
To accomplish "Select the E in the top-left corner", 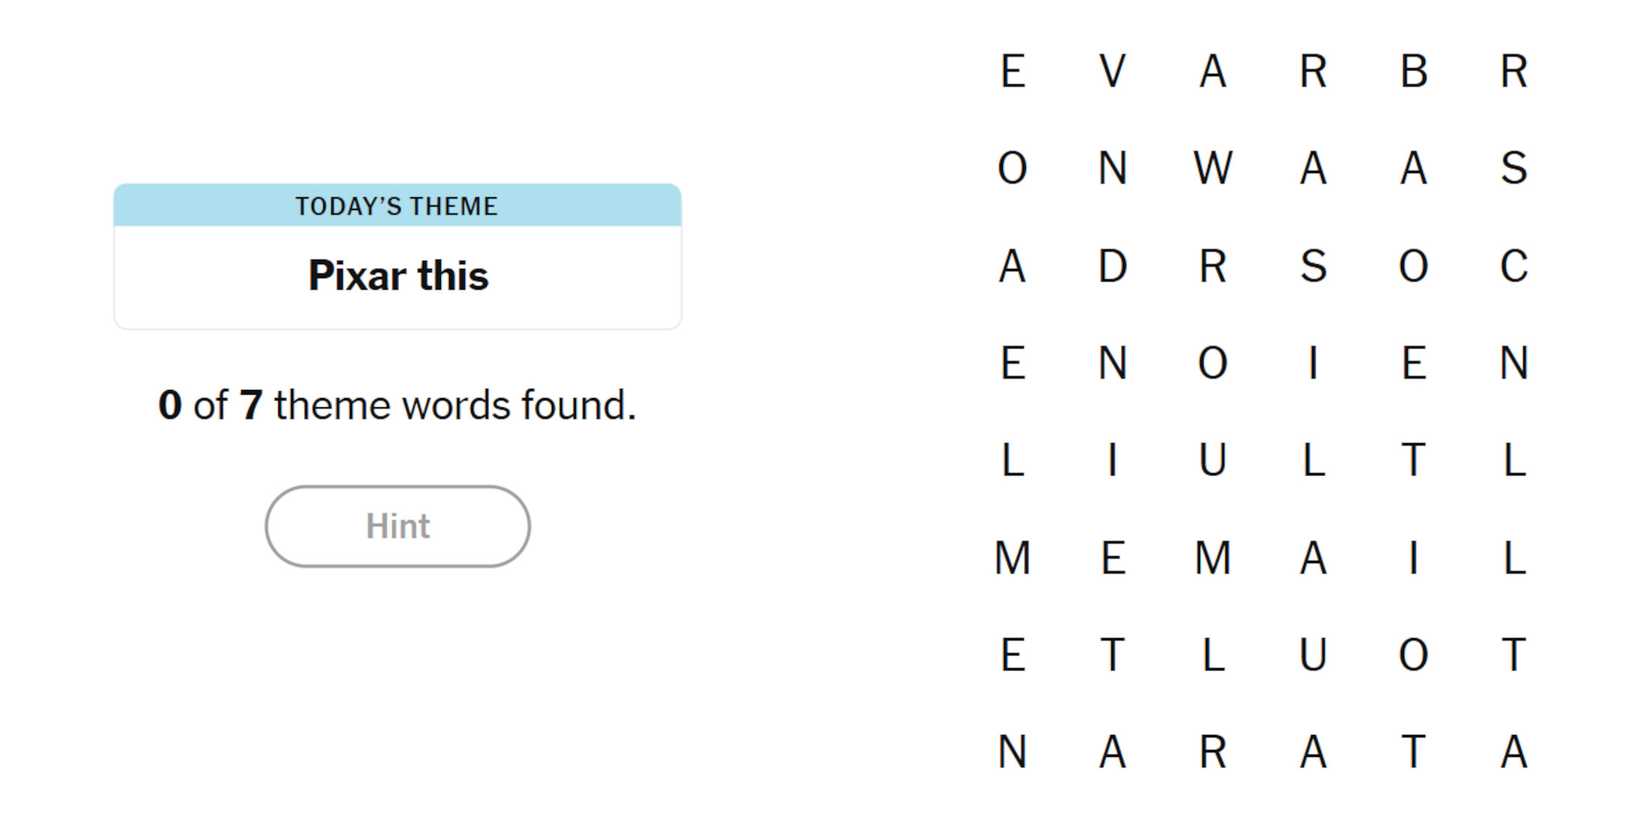I will pyautogui.click(x=1012, y=72).
